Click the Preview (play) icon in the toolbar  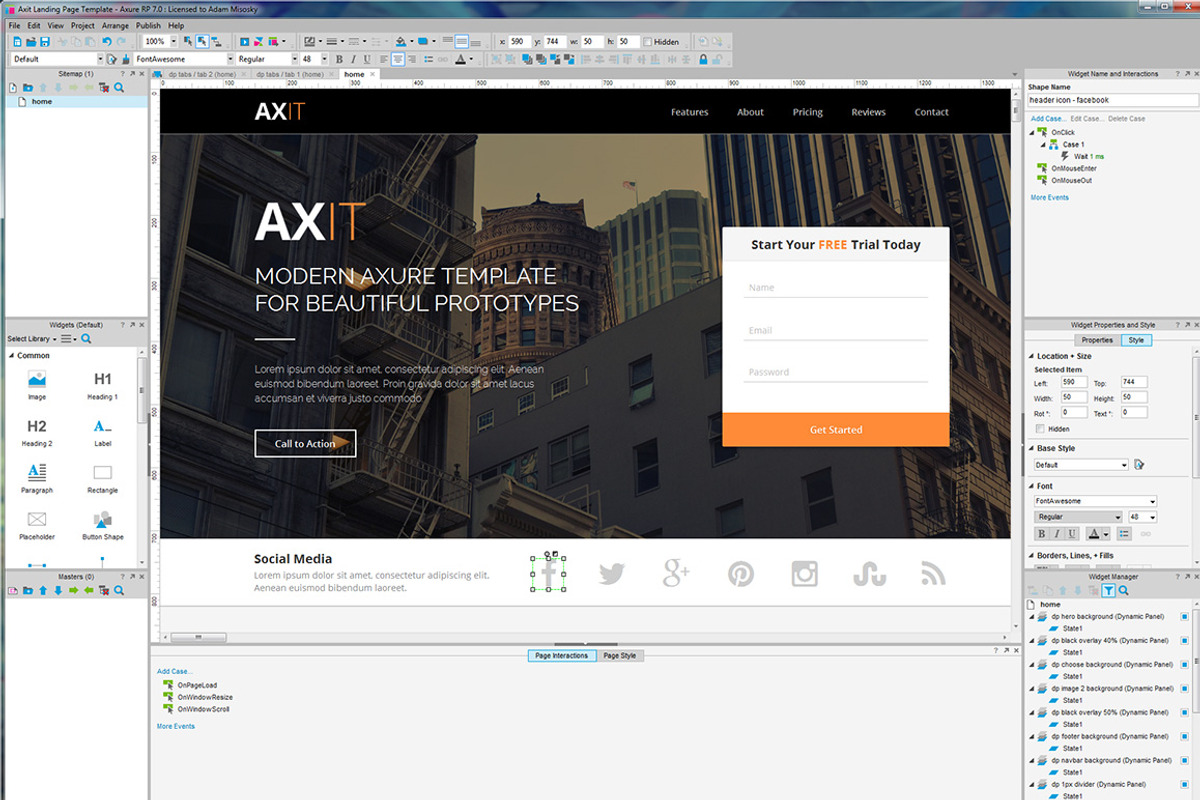(x=245, y=42)
